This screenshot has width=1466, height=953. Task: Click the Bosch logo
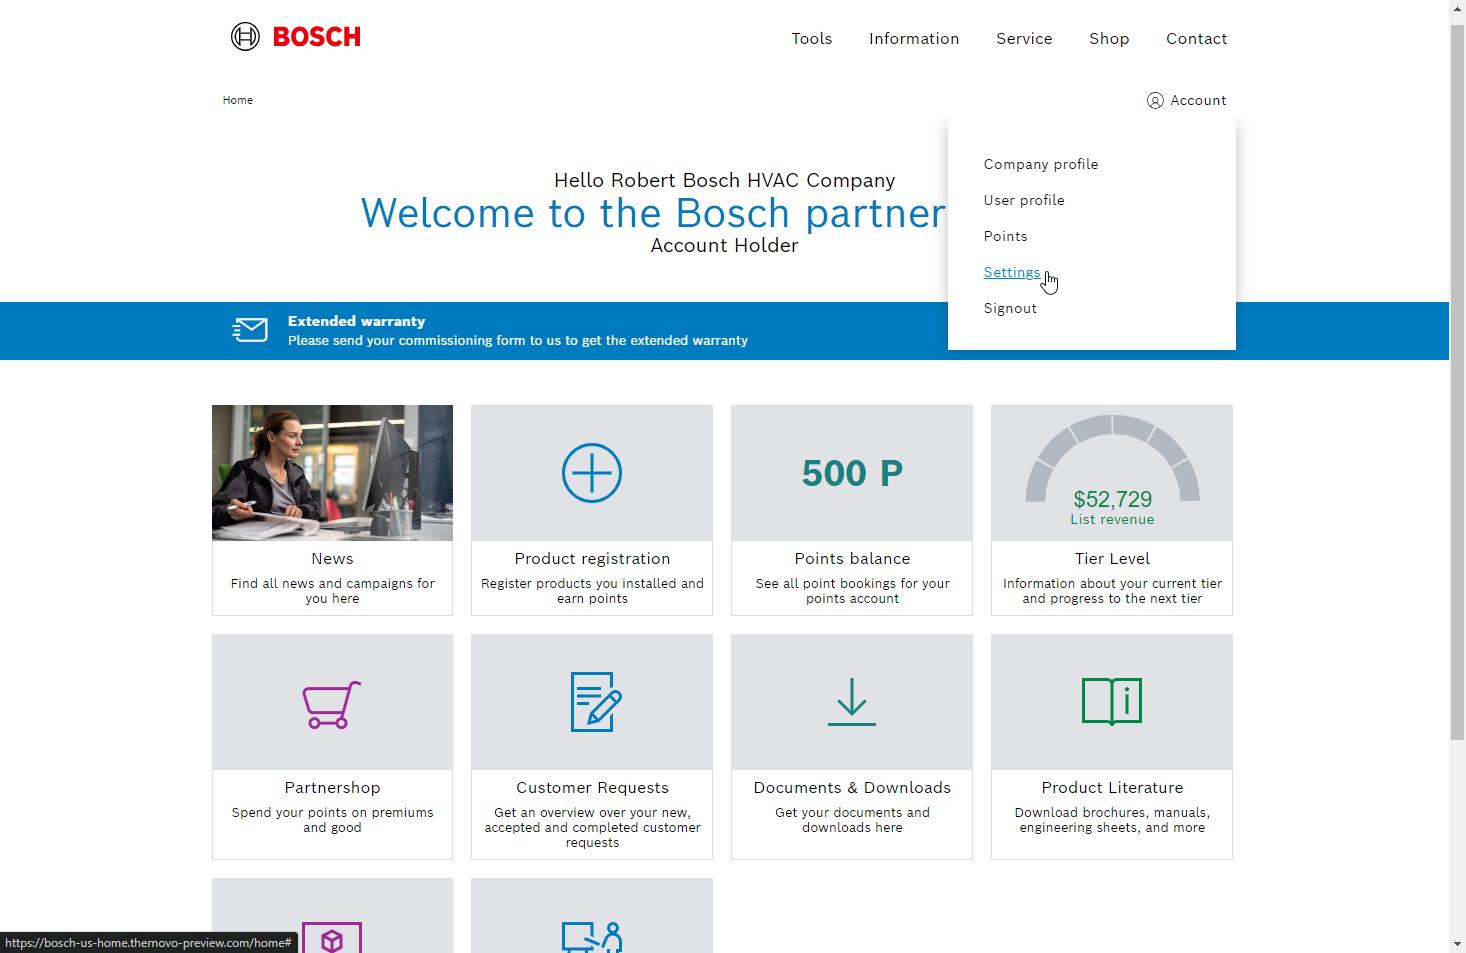coord(295,37)
